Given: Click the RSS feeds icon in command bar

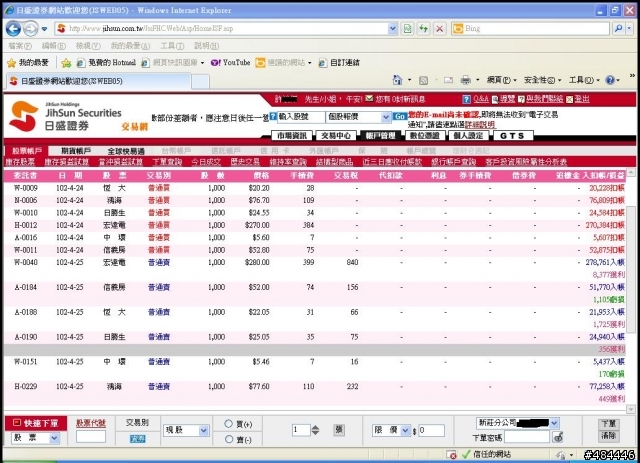Looking at the screenshot, I should click(x=424, y=80).
